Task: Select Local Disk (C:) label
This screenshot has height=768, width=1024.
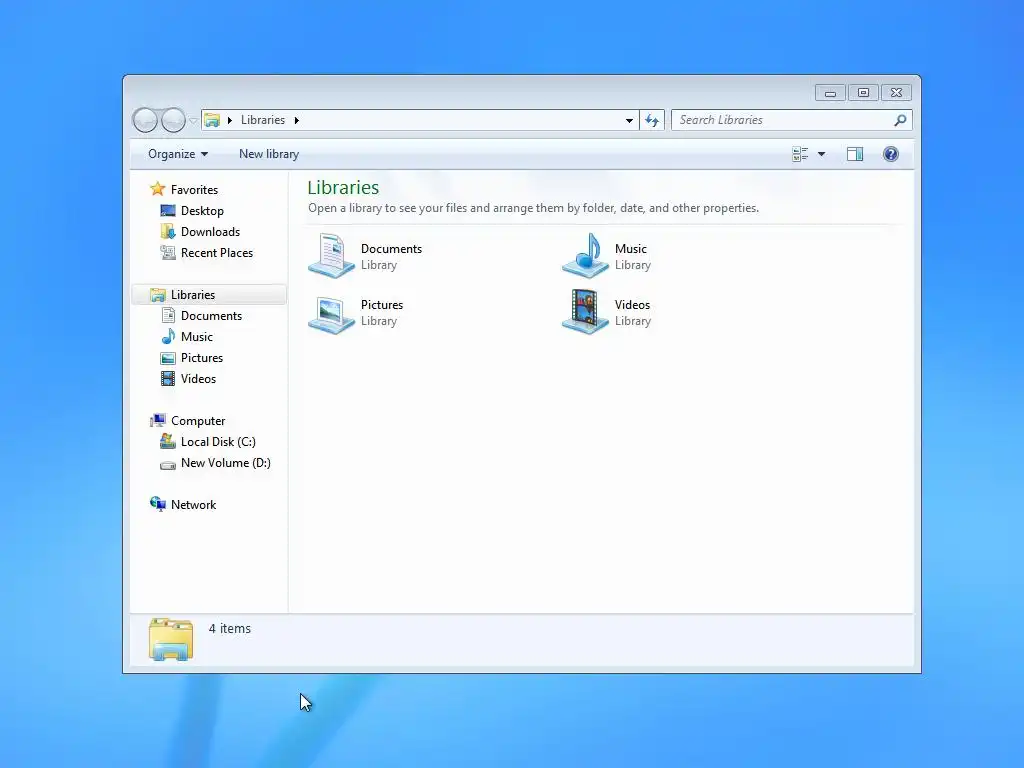Action: click(218, 442)
